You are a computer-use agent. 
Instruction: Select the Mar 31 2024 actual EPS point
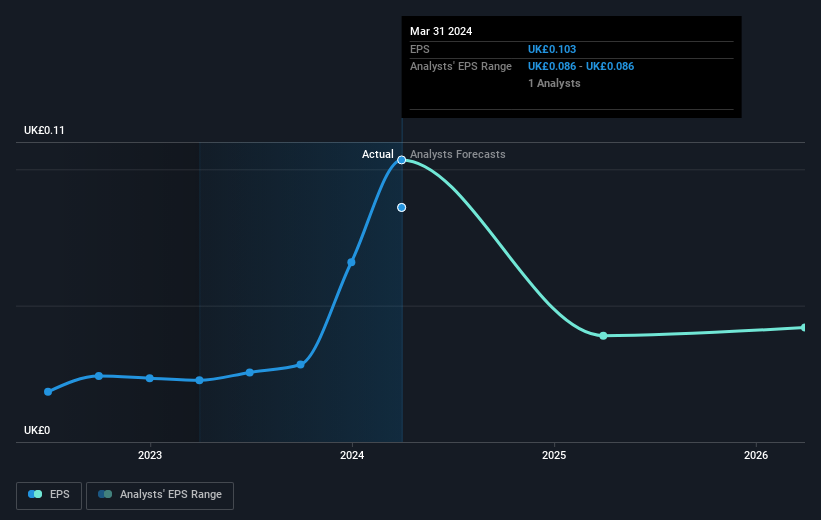tap(402, 160)
